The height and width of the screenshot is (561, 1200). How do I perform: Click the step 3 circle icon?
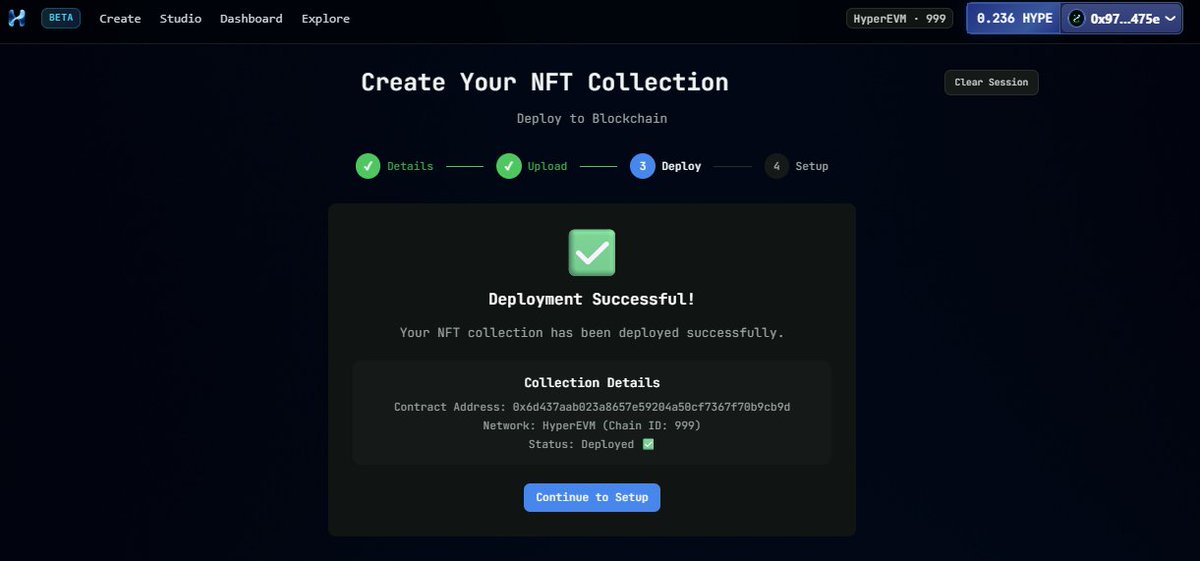(x=643, y=166)
